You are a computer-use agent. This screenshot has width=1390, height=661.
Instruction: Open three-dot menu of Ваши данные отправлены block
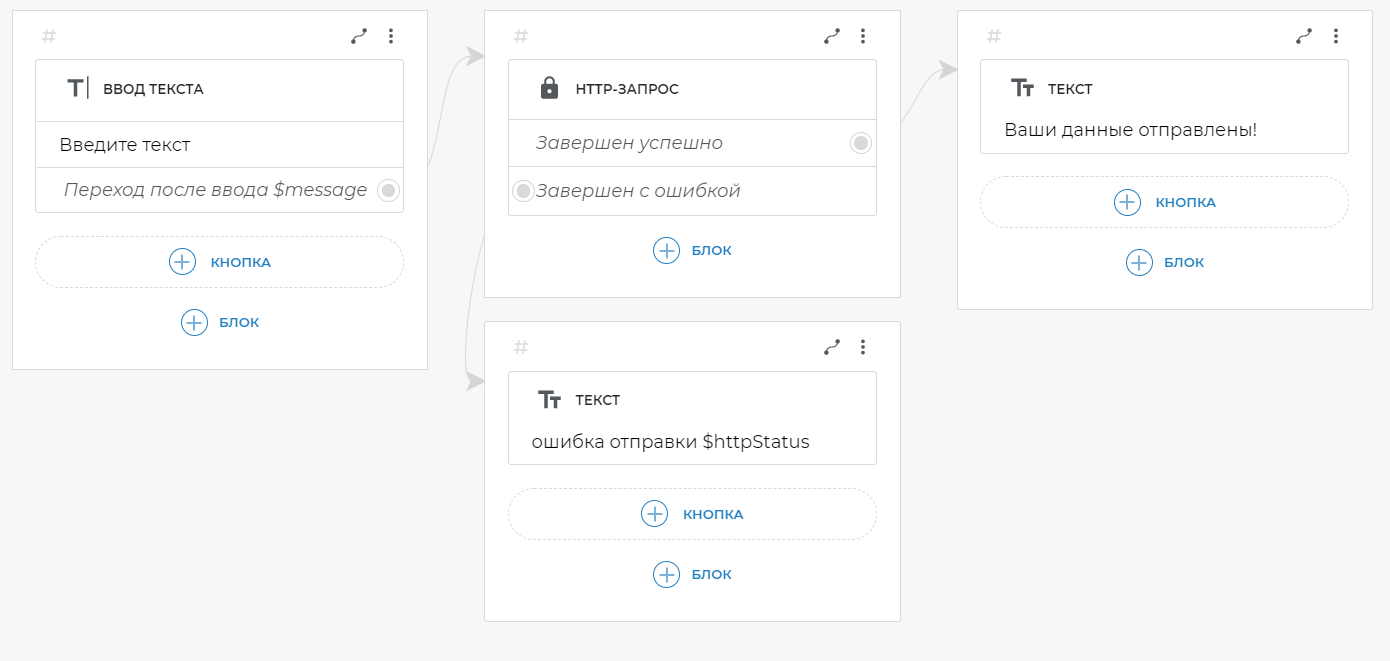point(1336,36)
